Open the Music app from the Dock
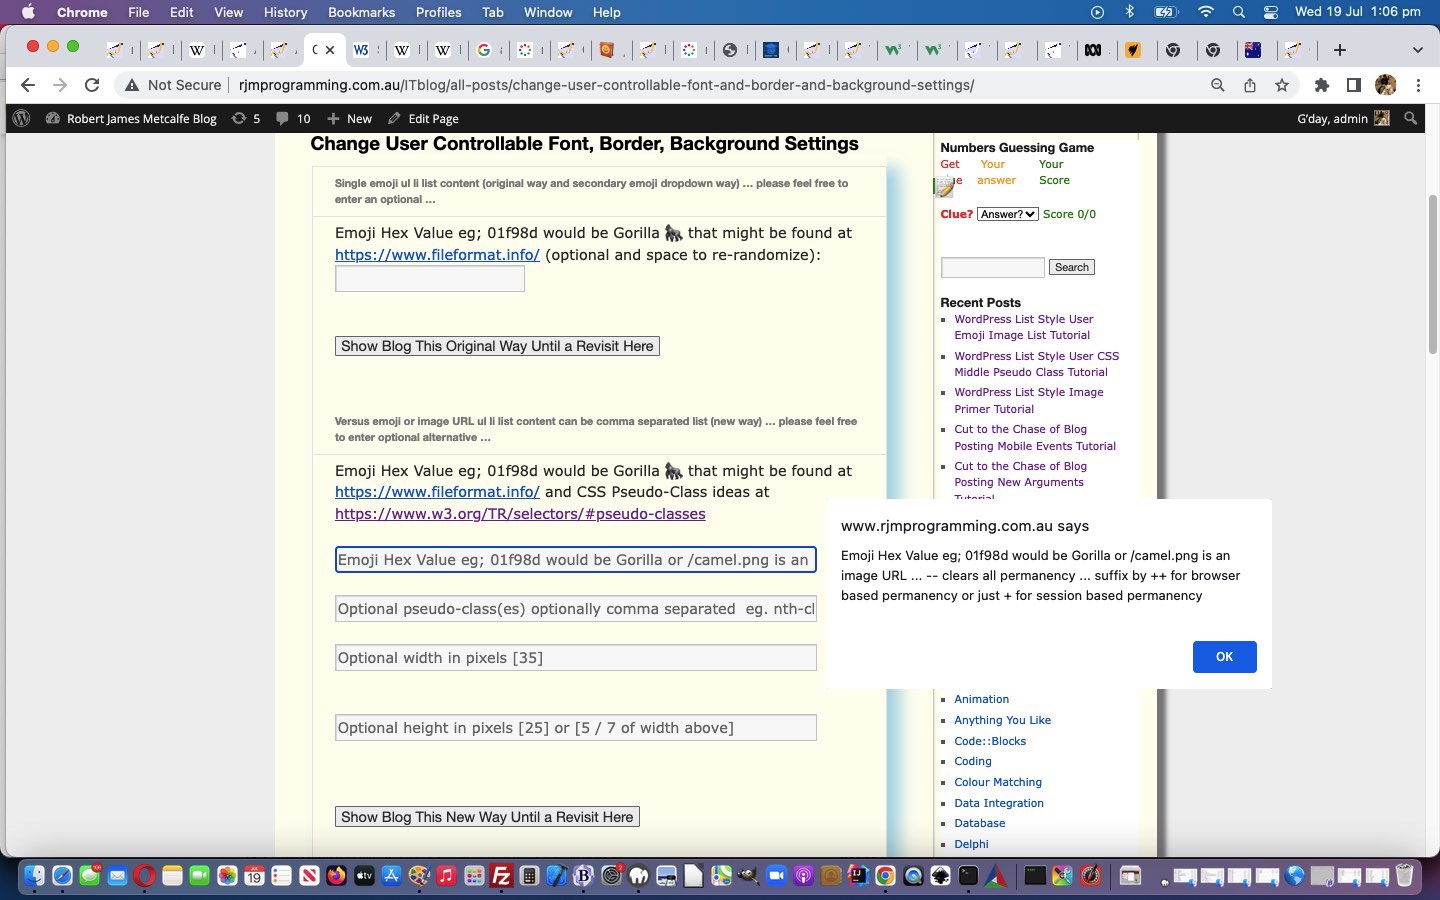This screenshot has width=1440, height=900. point(446,876)
